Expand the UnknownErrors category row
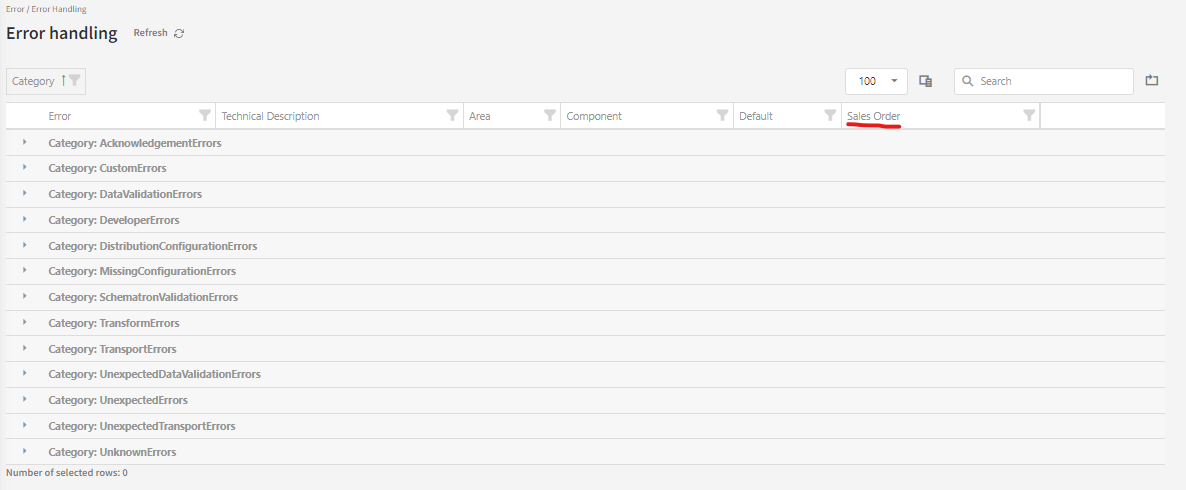This screenshot has width=1186, height=490. tap(24, 451)
